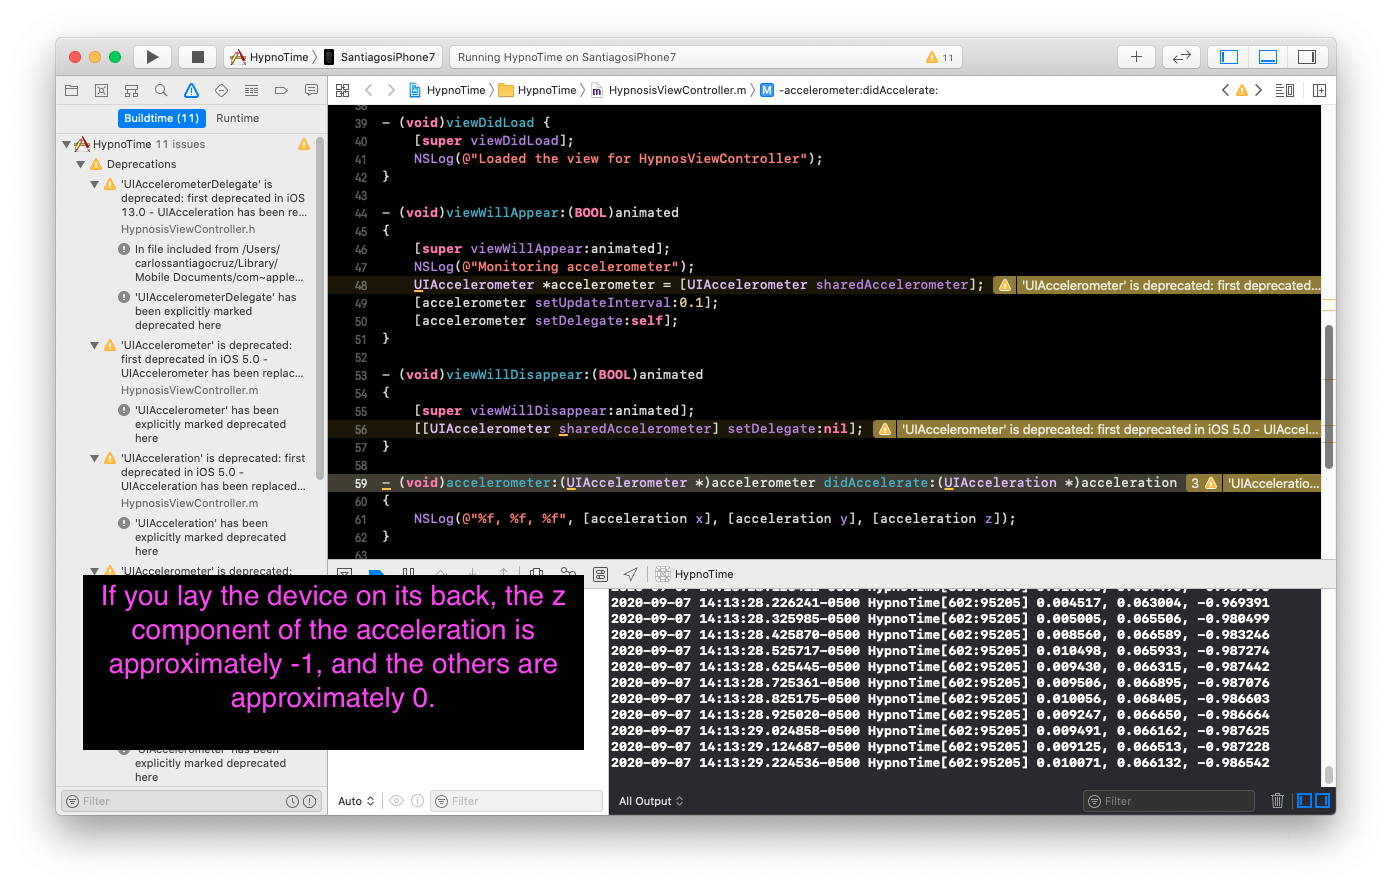Image resolution: width=1392 pixels, height=889 pixels.
Task: Add an editor on the right
Action: point(1319,90)
